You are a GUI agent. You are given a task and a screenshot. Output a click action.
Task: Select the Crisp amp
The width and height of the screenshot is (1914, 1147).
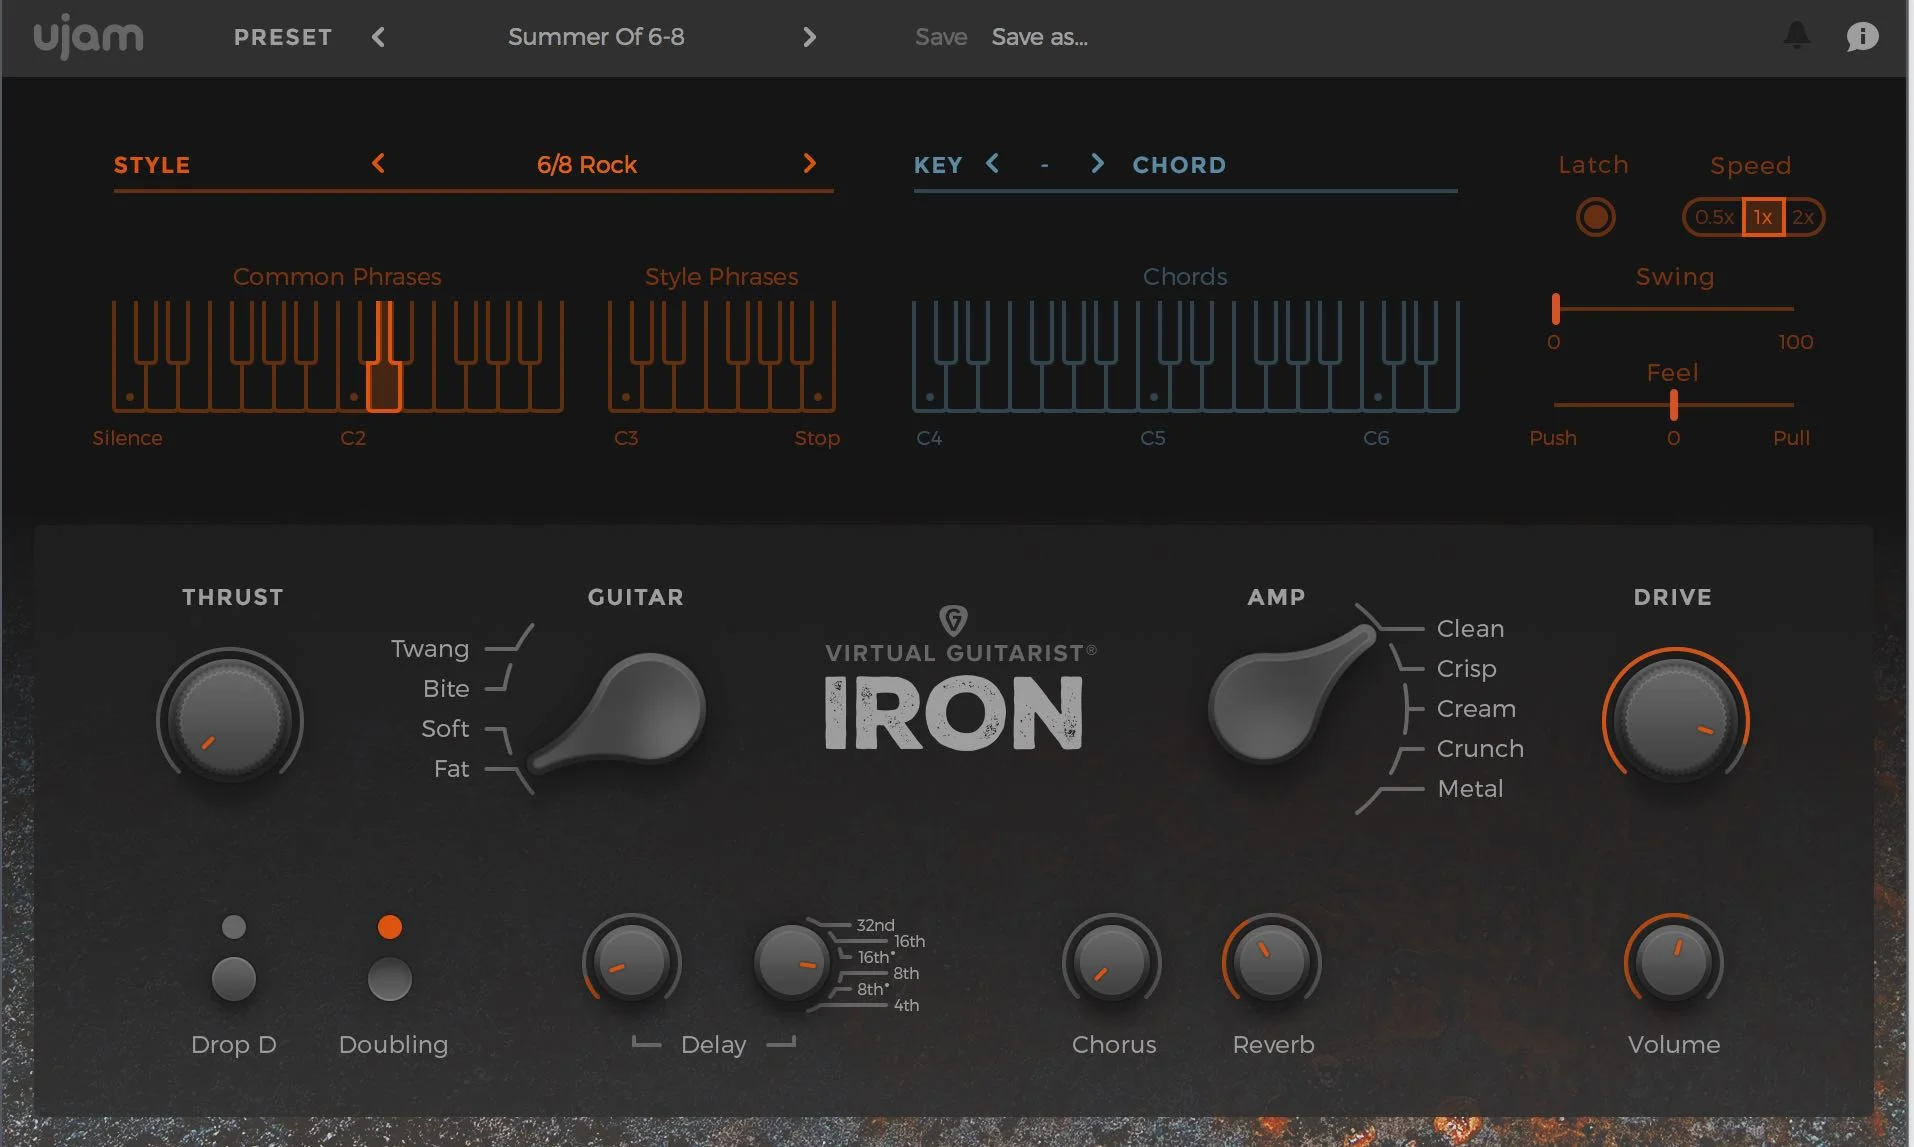[x=1466, y=669]
